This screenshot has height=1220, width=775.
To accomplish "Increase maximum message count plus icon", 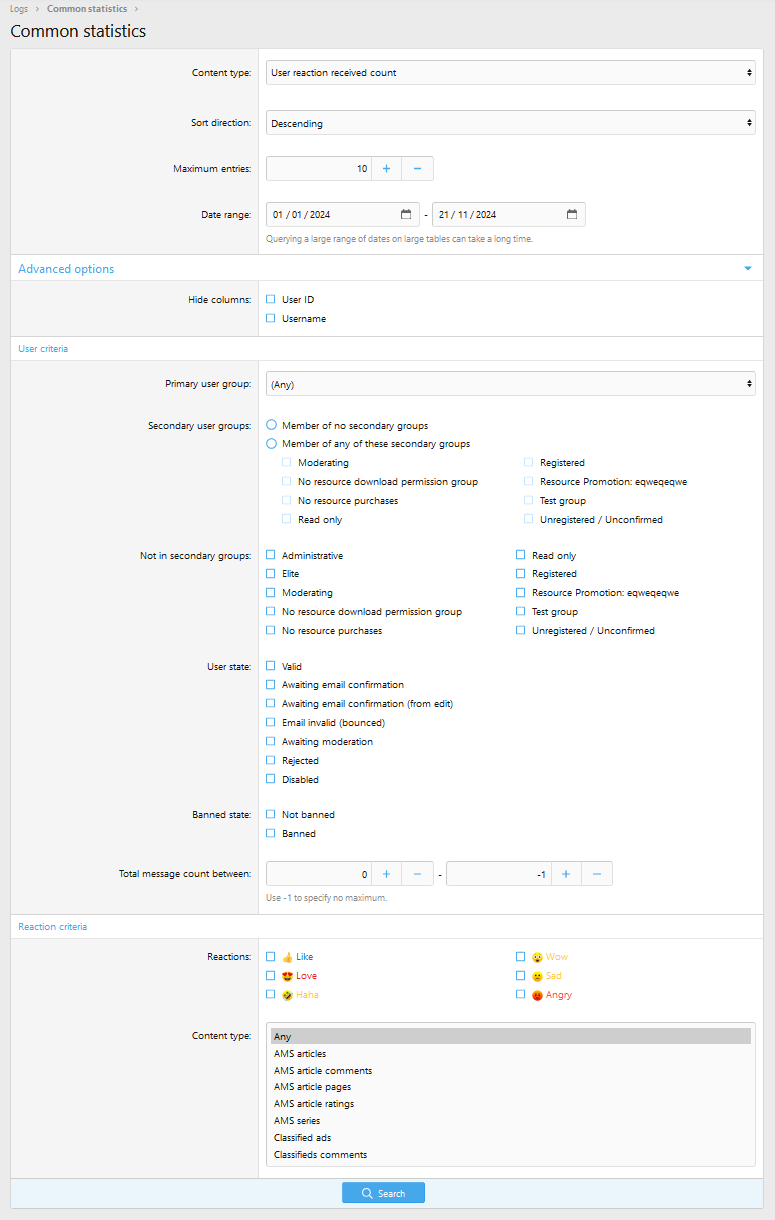I will click(566, 874).
